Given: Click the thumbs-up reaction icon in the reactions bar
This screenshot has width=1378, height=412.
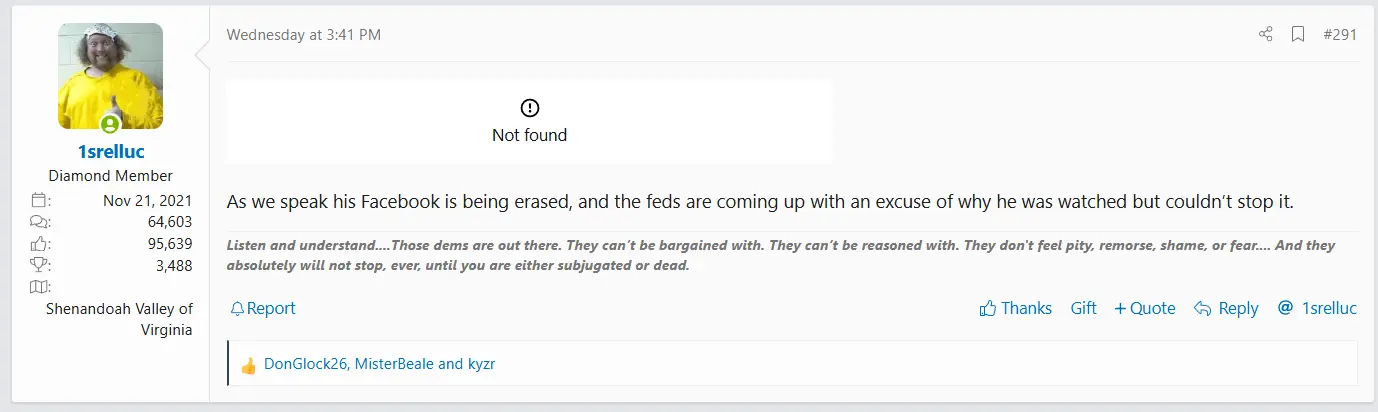Looking at the screenshot, I should pos(249,365).
